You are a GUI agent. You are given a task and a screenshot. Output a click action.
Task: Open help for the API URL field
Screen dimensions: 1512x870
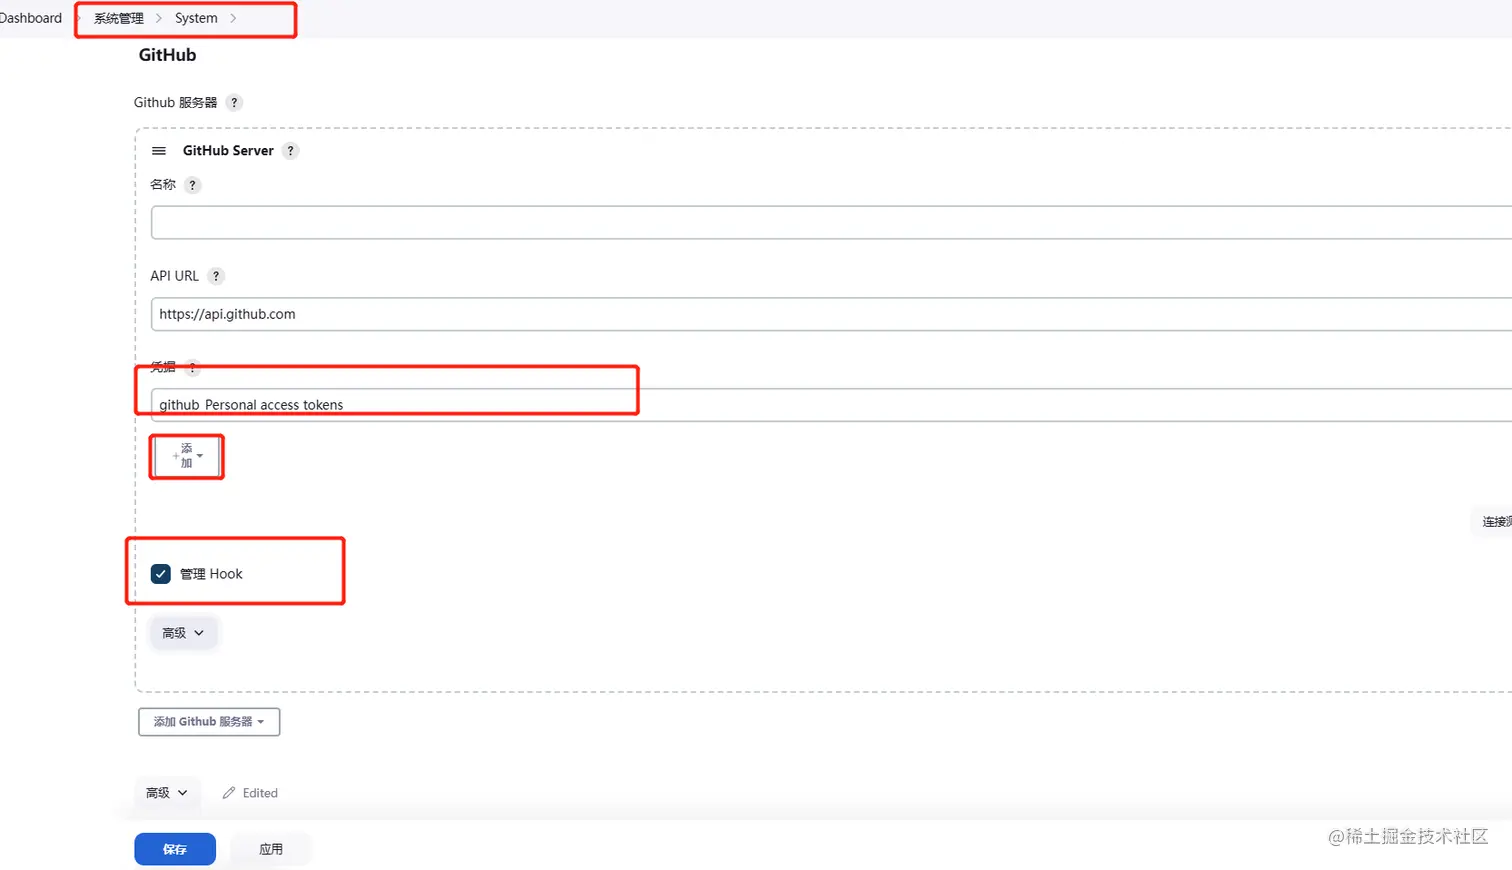click(216, 276)
